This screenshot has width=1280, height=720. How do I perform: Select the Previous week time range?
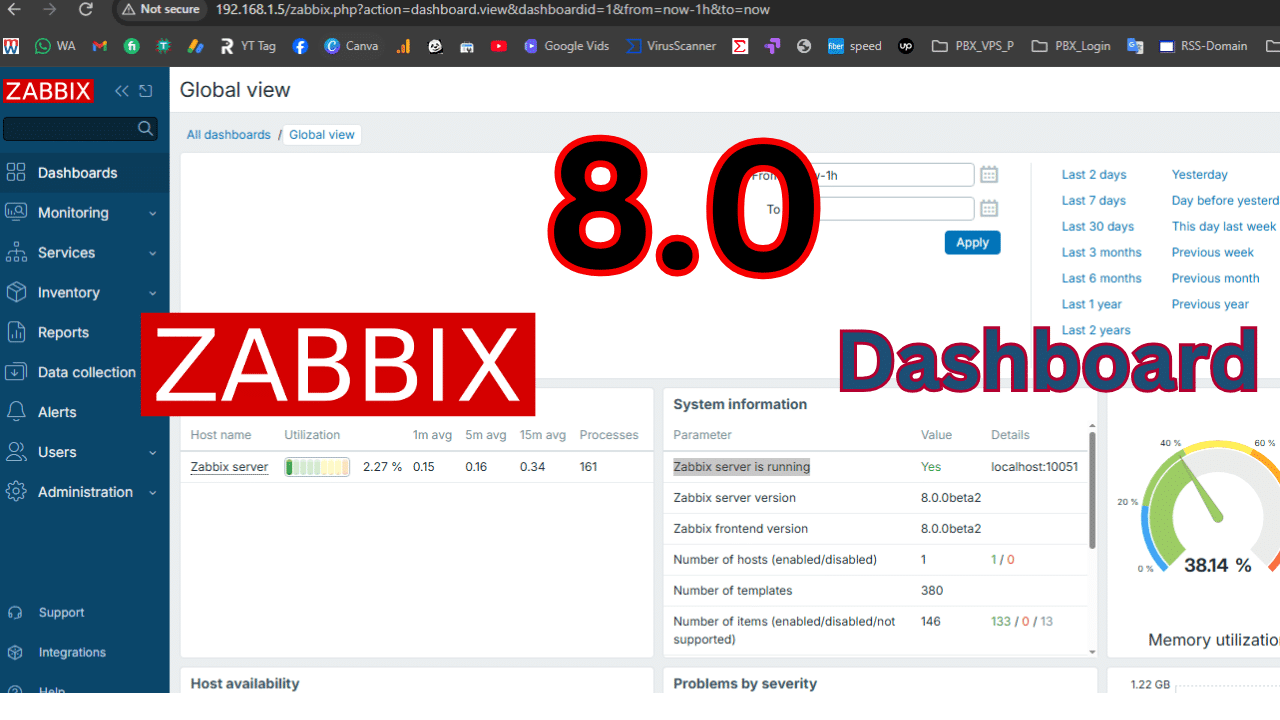[x=1213, y=253]
